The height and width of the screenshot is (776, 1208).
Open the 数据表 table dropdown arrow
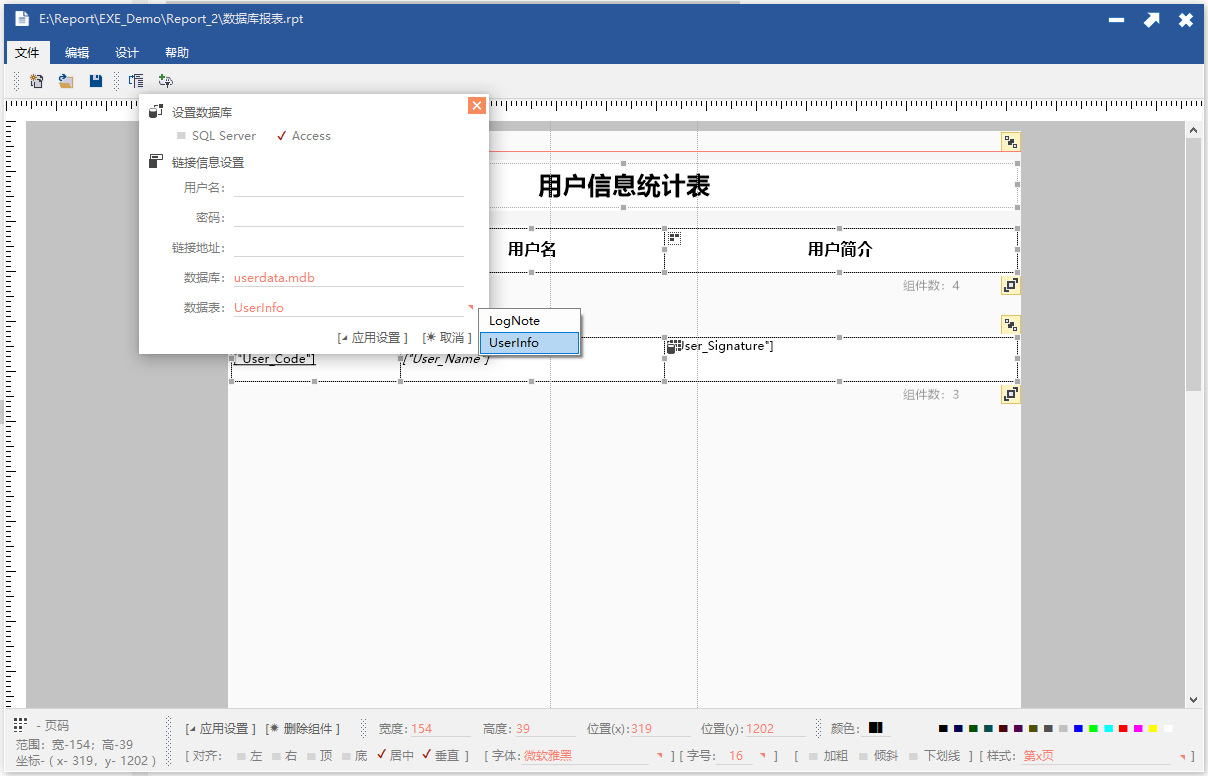click(x=470, y=307)
